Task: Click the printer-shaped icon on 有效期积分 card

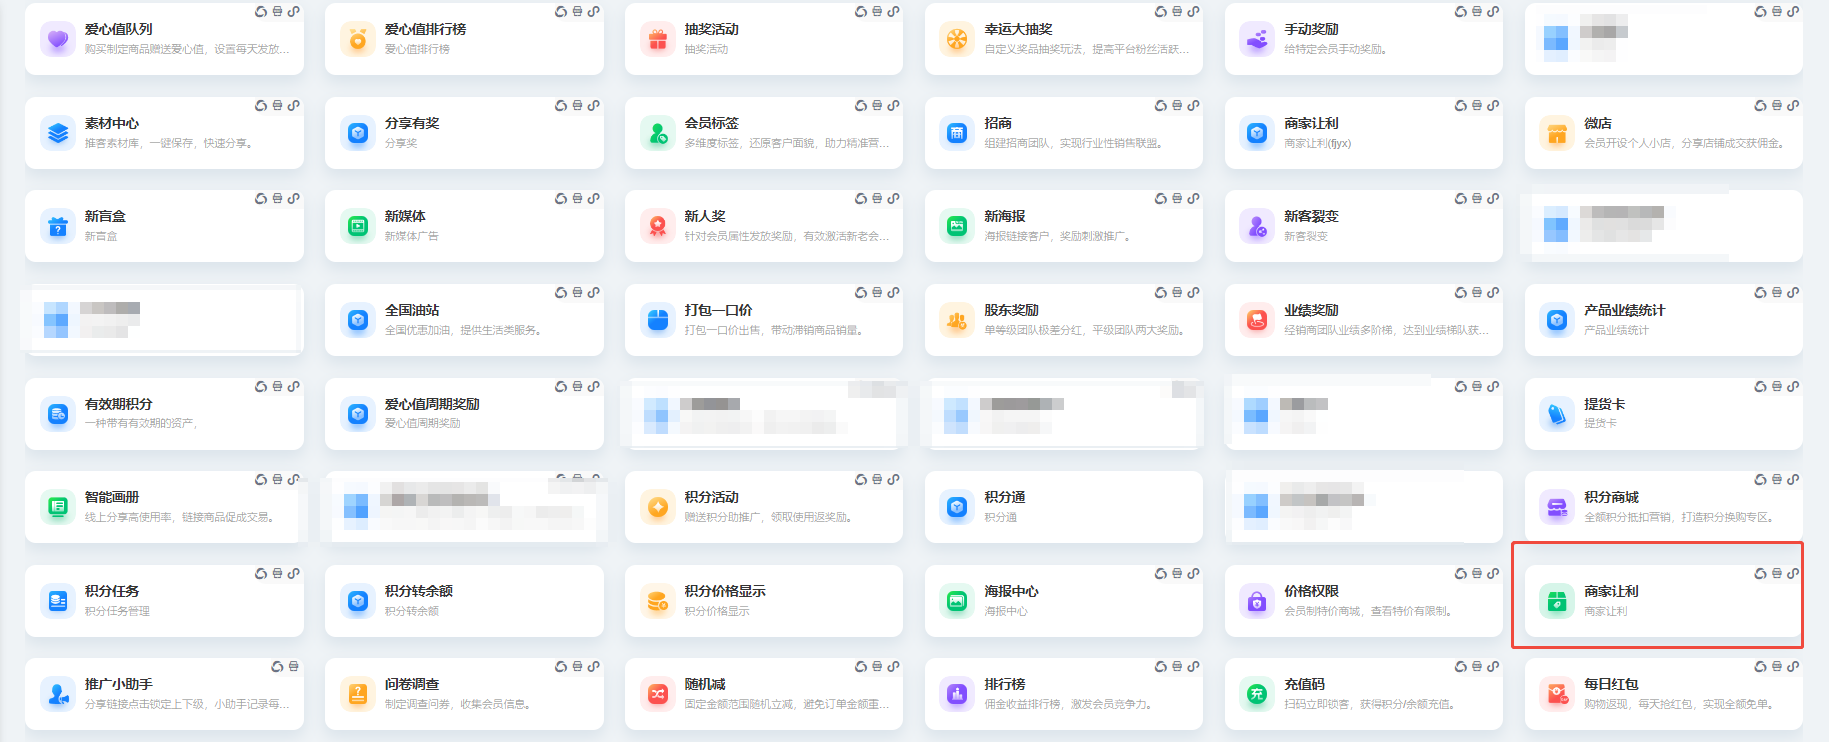Action: coord(277,386)
